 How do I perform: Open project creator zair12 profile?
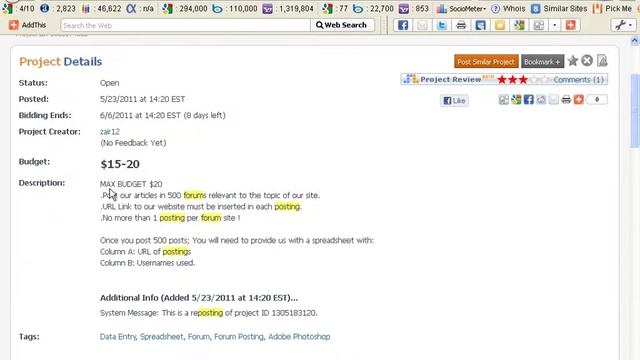coord(110,131)
